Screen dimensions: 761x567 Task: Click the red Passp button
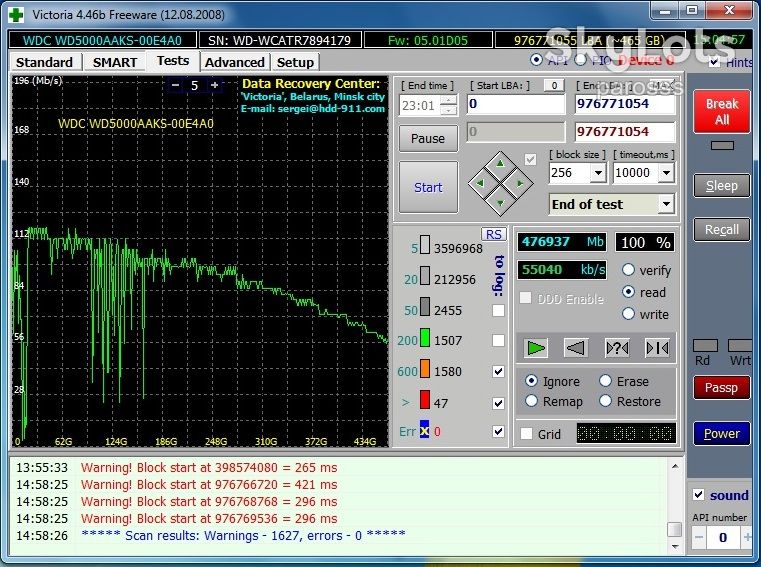pyautogui.click(x=722, y=387)
